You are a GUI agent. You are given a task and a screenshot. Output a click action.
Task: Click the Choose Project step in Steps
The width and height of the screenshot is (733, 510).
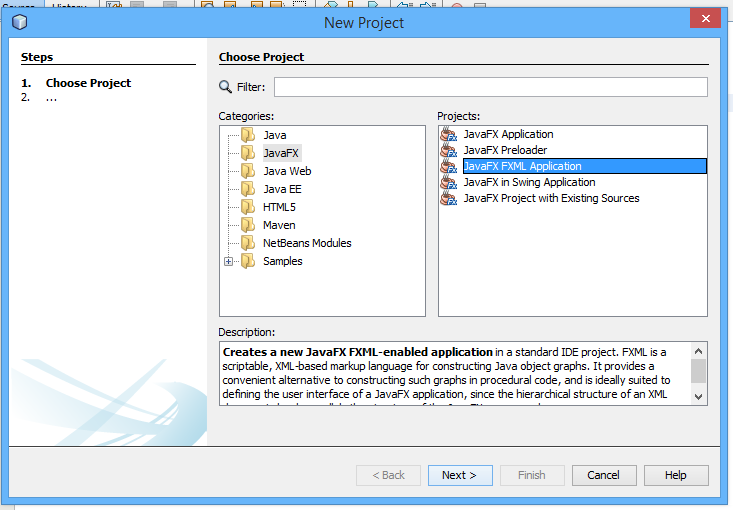pyautogui.click(x=88, y=83)
